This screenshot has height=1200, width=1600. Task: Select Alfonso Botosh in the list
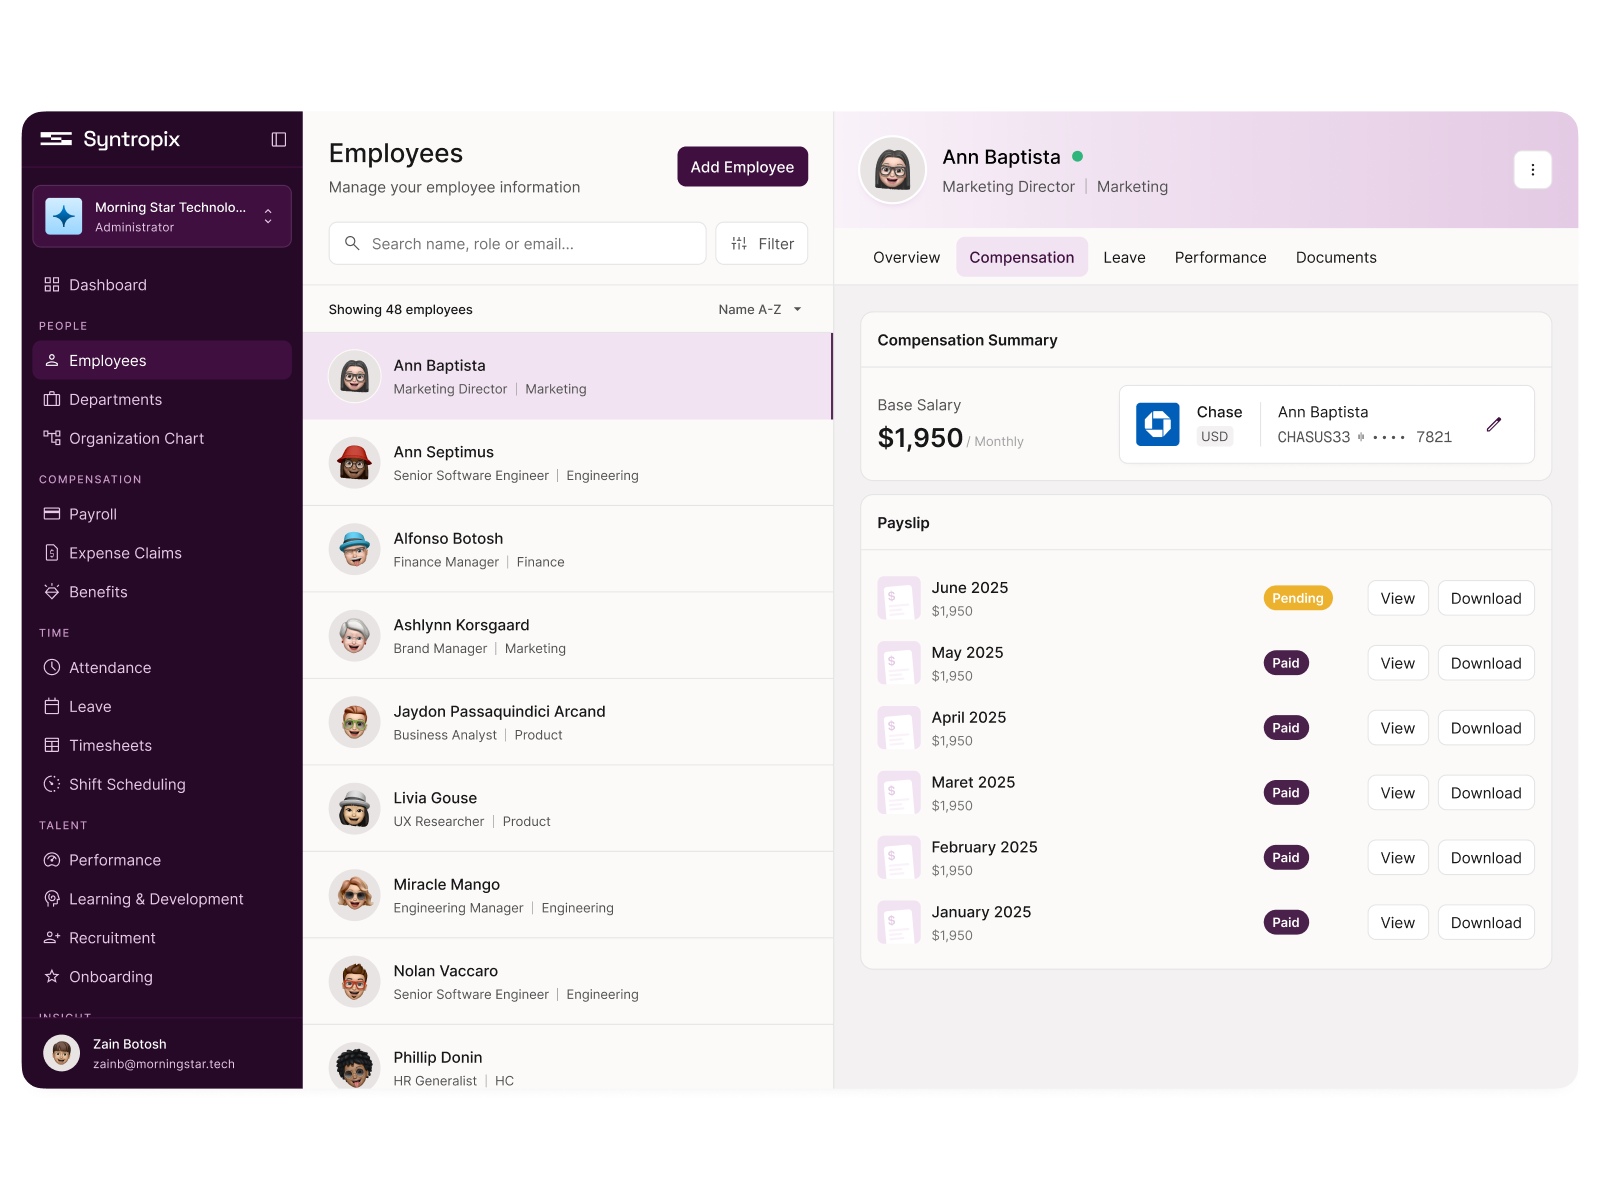click(x=568, y=549)
